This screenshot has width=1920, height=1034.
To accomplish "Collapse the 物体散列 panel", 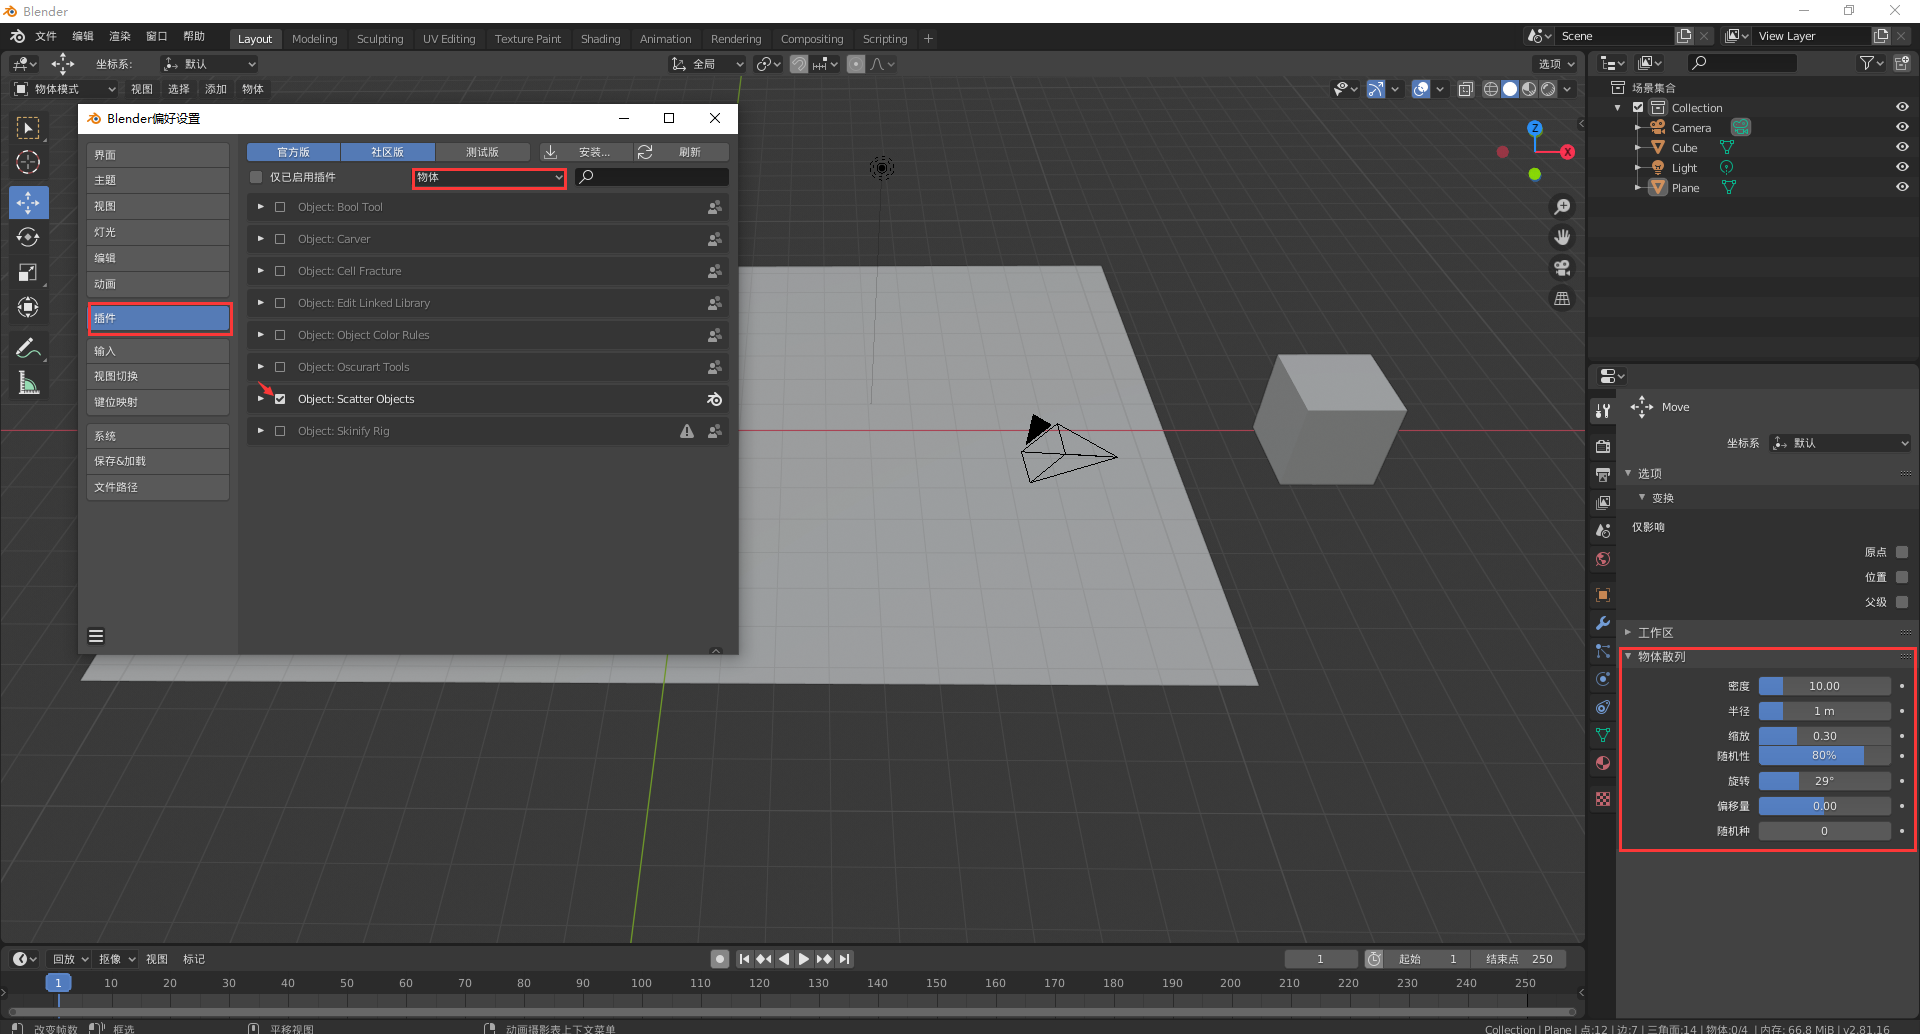I will pyautogui.click(x=1628, y=657).
